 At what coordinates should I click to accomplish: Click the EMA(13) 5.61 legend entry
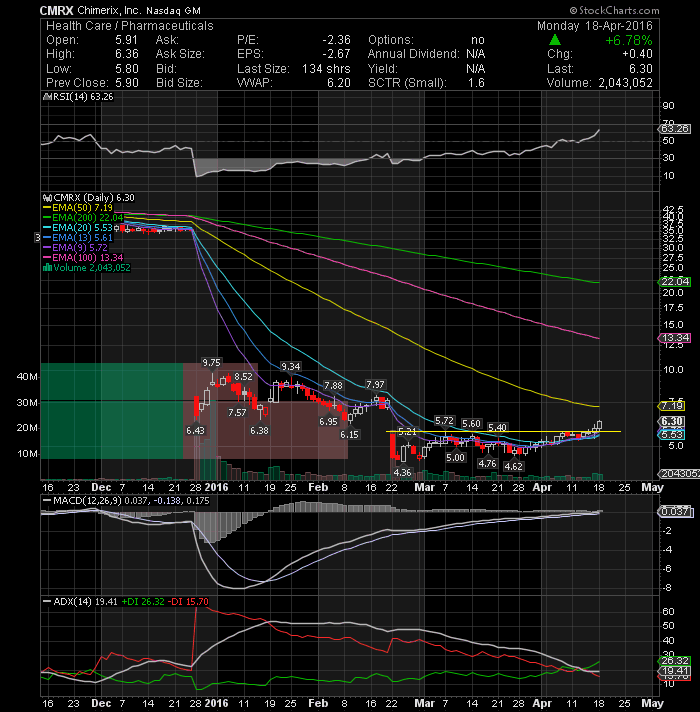tap(78, 237)
